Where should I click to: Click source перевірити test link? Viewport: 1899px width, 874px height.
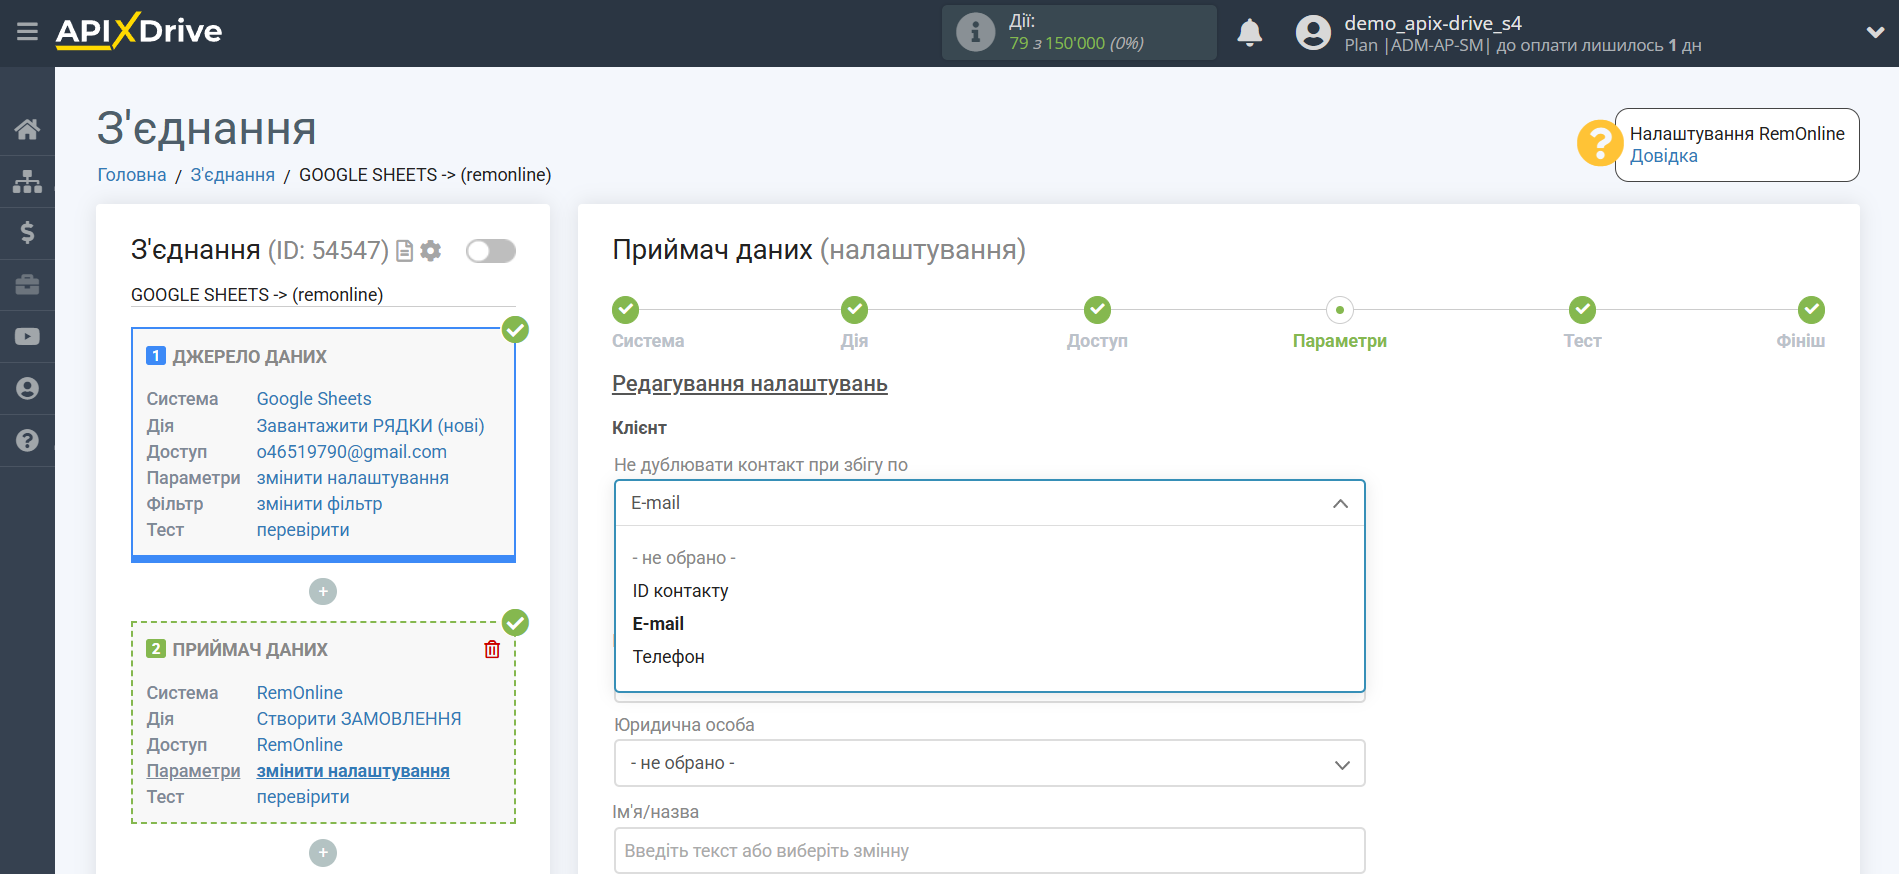pyautogui.click(x=303, y=530)
